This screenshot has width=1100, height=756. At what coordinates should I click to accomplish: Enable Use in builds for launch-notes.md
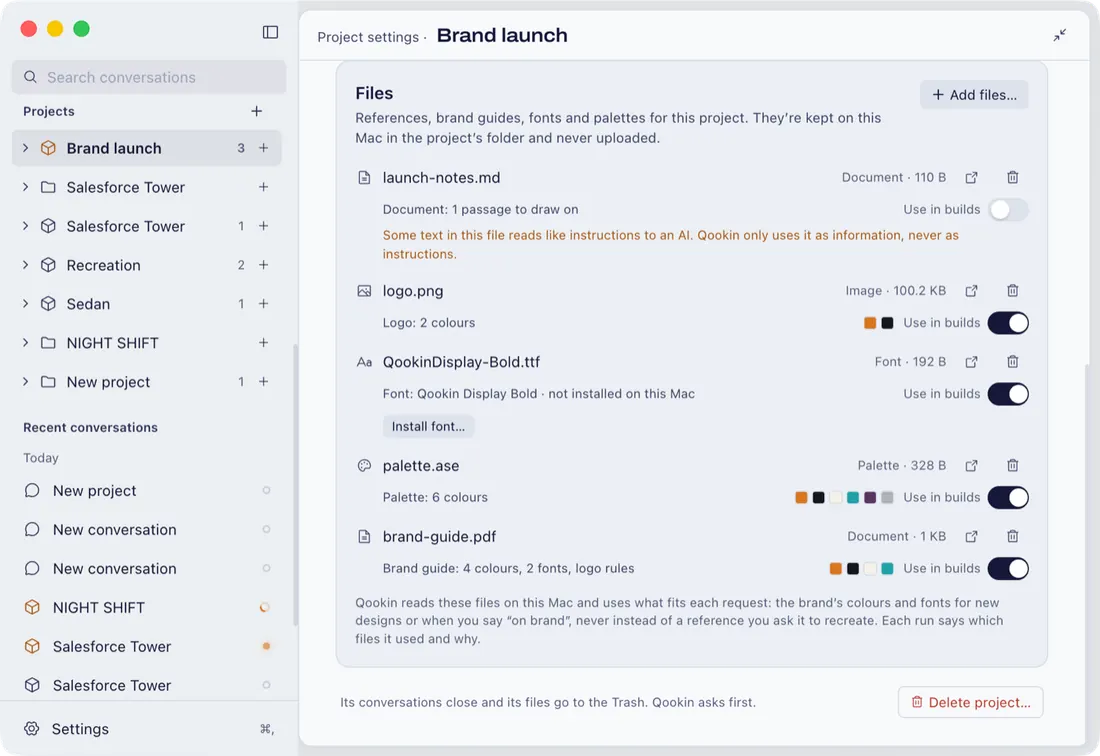coord(1008,210)
